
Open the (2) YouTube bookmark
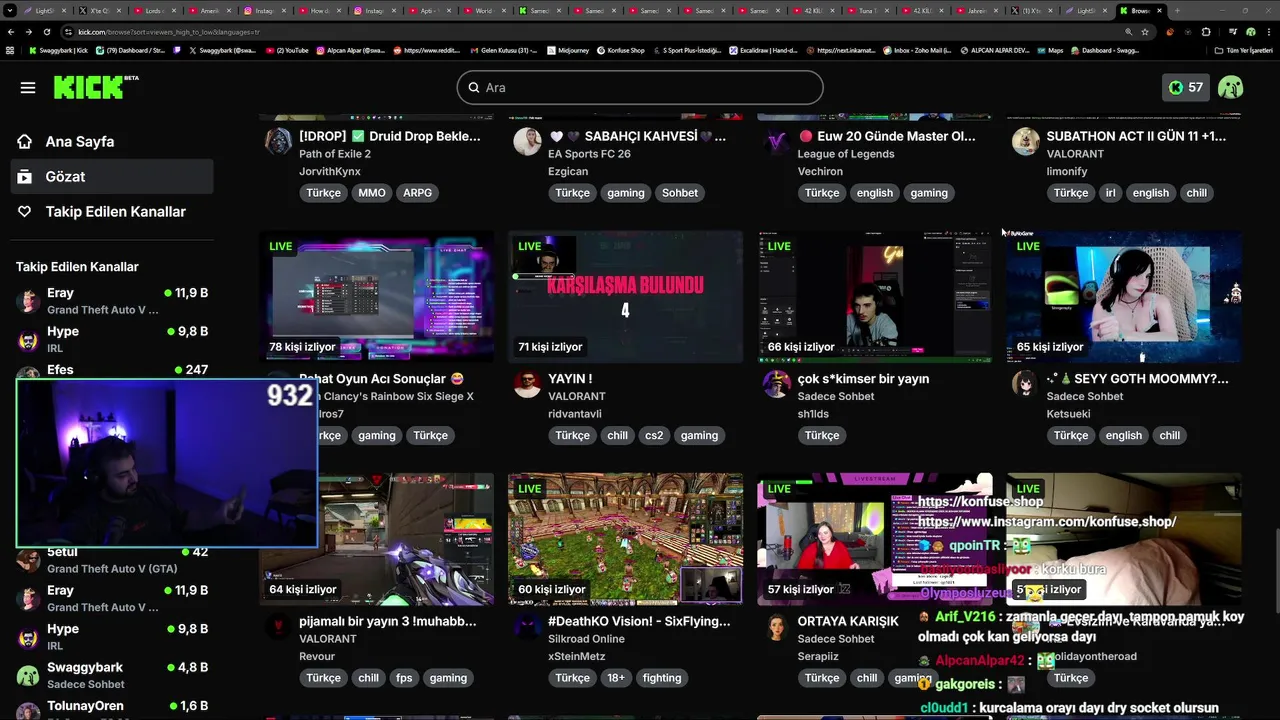(x=287, y=50)
